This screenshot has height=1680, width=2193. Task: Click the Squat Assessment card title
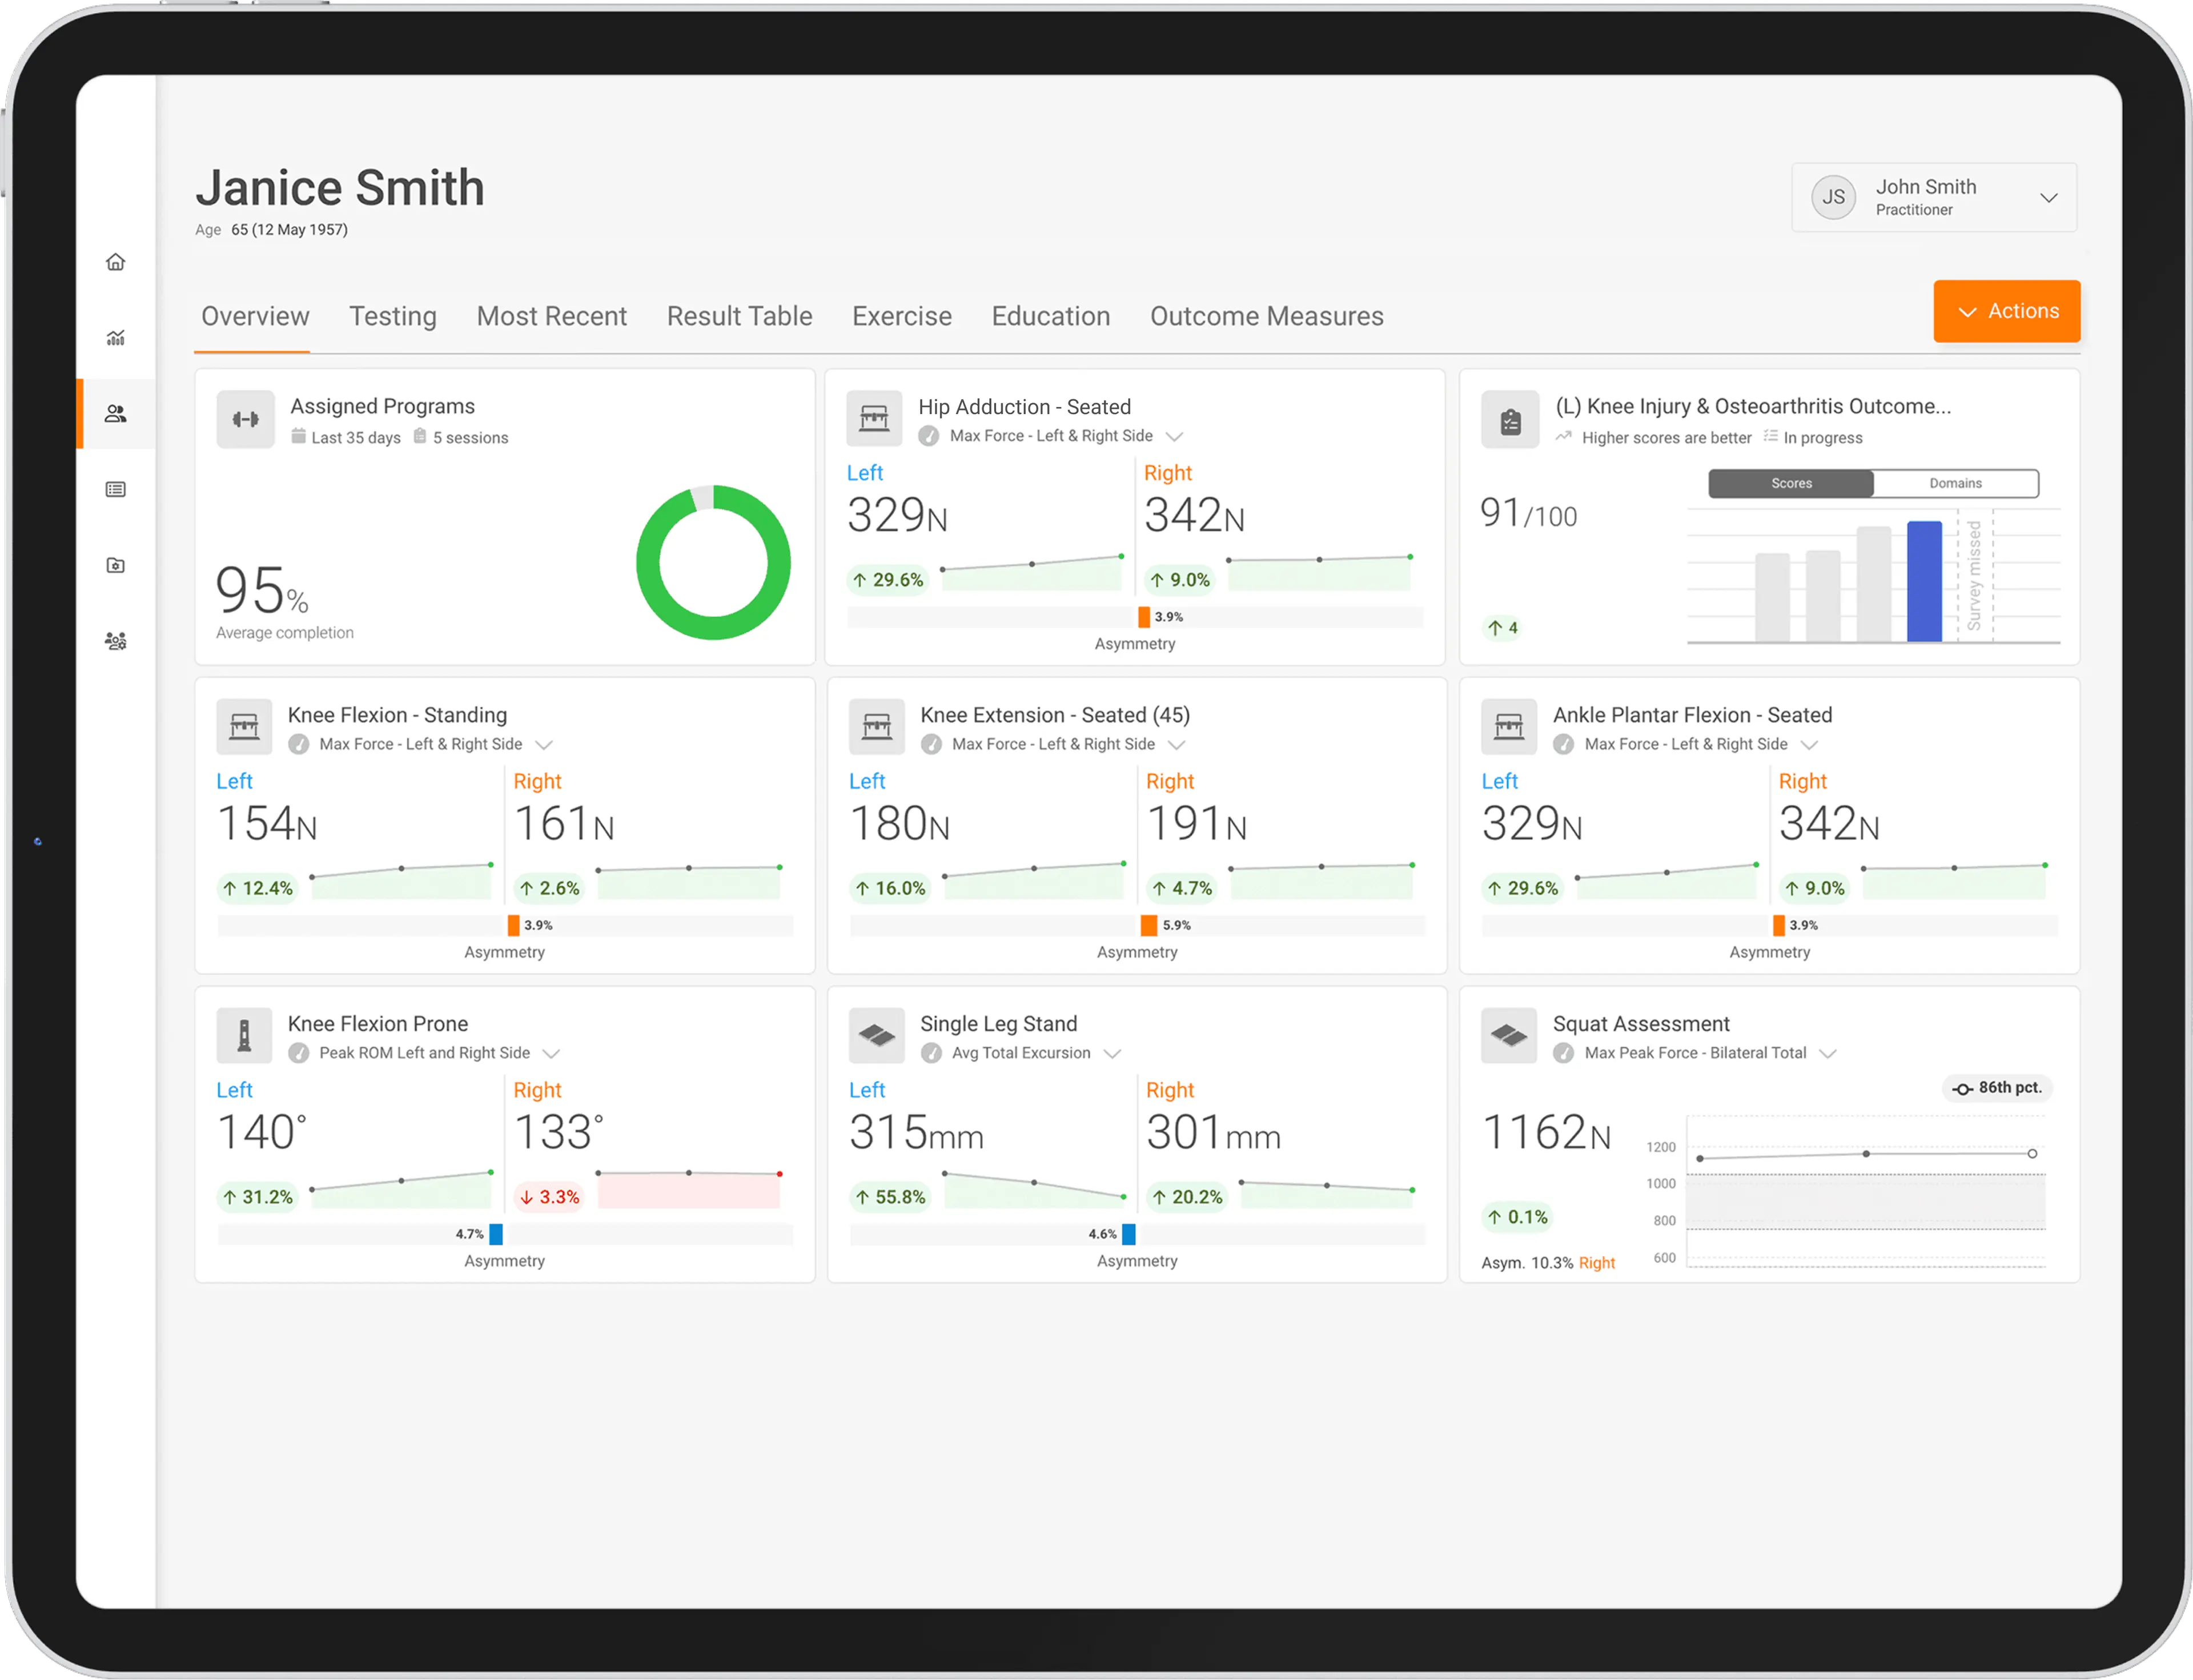(x=1640, y=1024)
